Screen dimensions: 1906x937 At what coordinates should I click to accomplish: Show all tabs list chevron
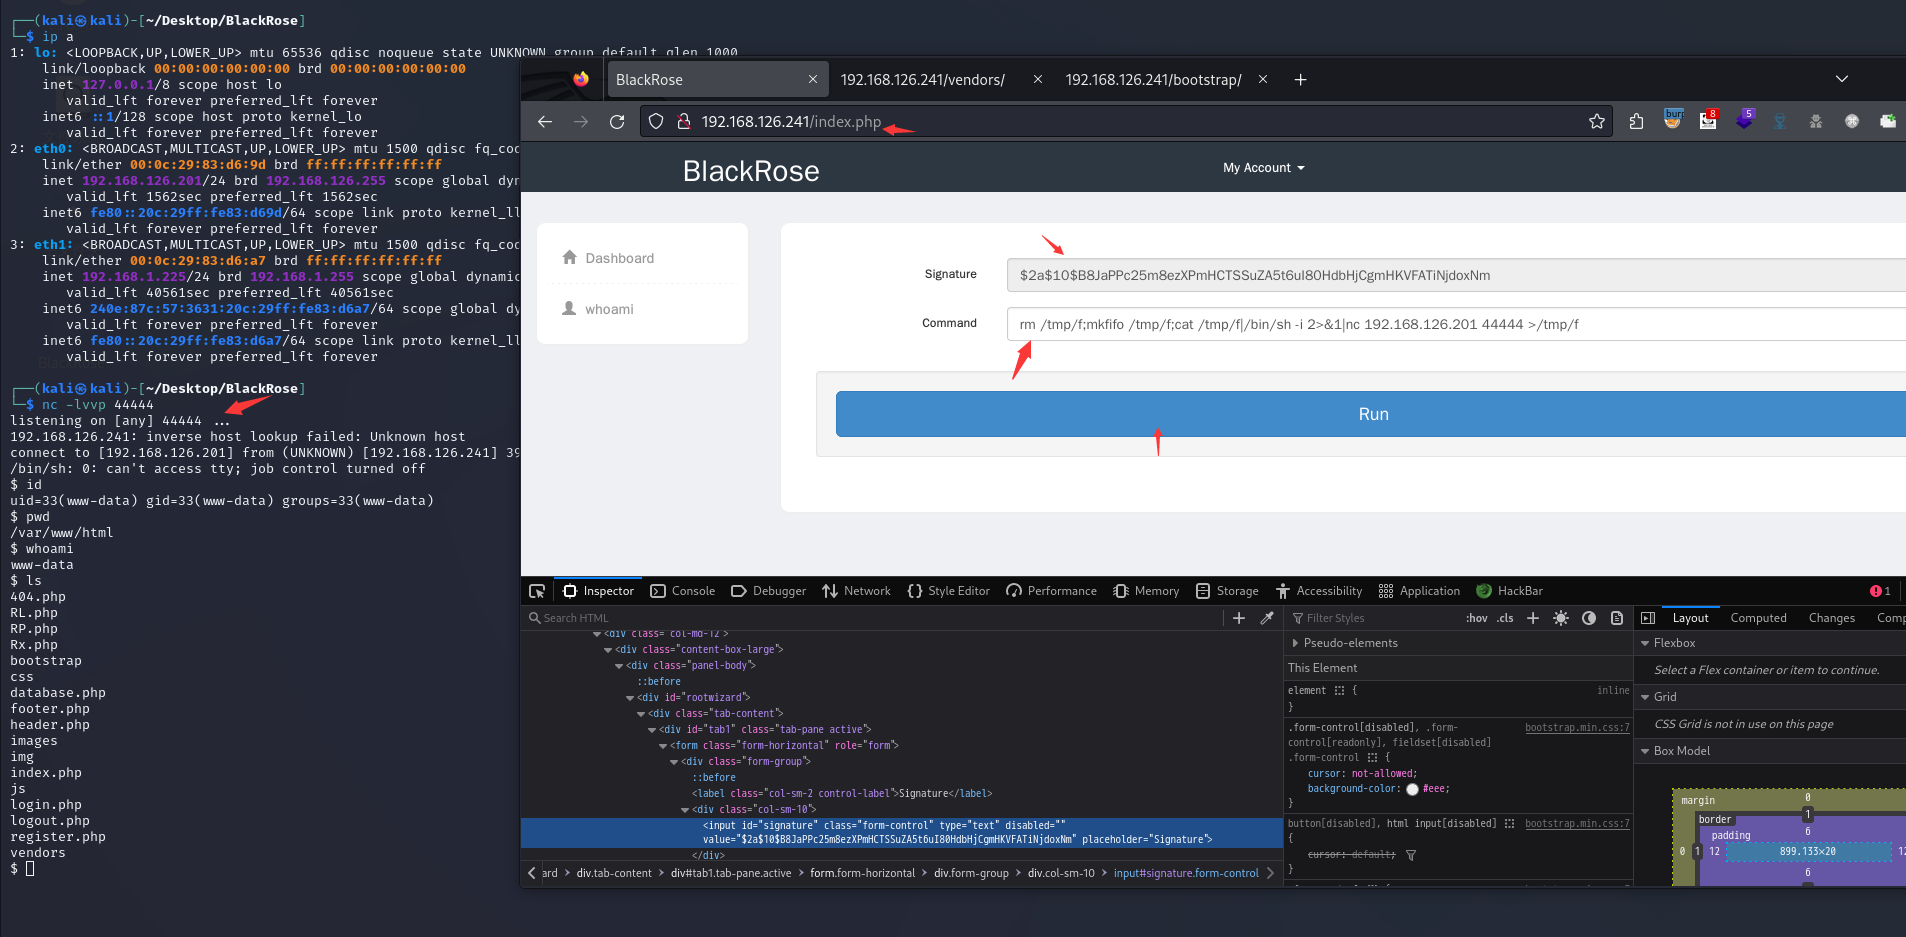coord(1842,79)
